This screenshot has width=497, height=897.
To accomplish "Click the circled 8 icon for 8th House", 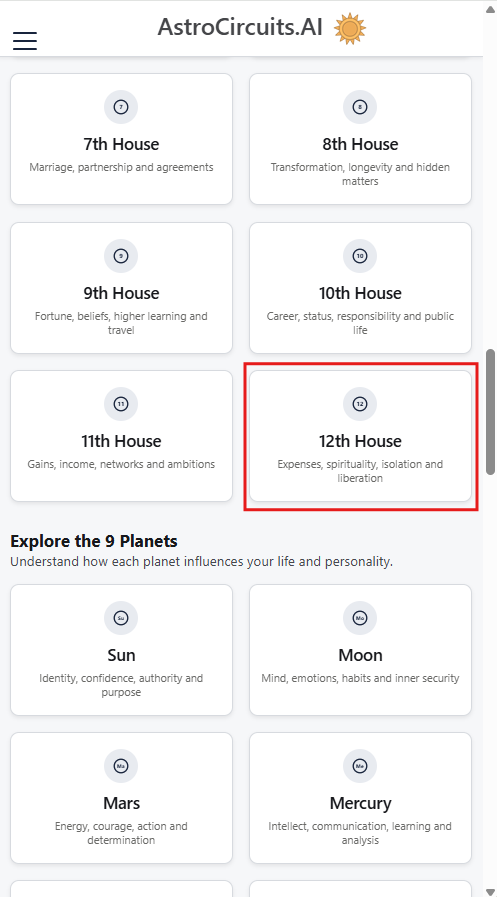I will 360,107.
